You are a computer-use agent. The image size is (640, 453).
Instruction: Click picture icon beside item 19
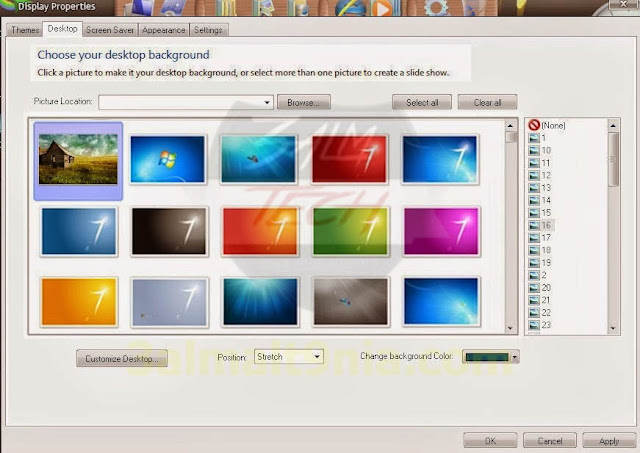534,262
